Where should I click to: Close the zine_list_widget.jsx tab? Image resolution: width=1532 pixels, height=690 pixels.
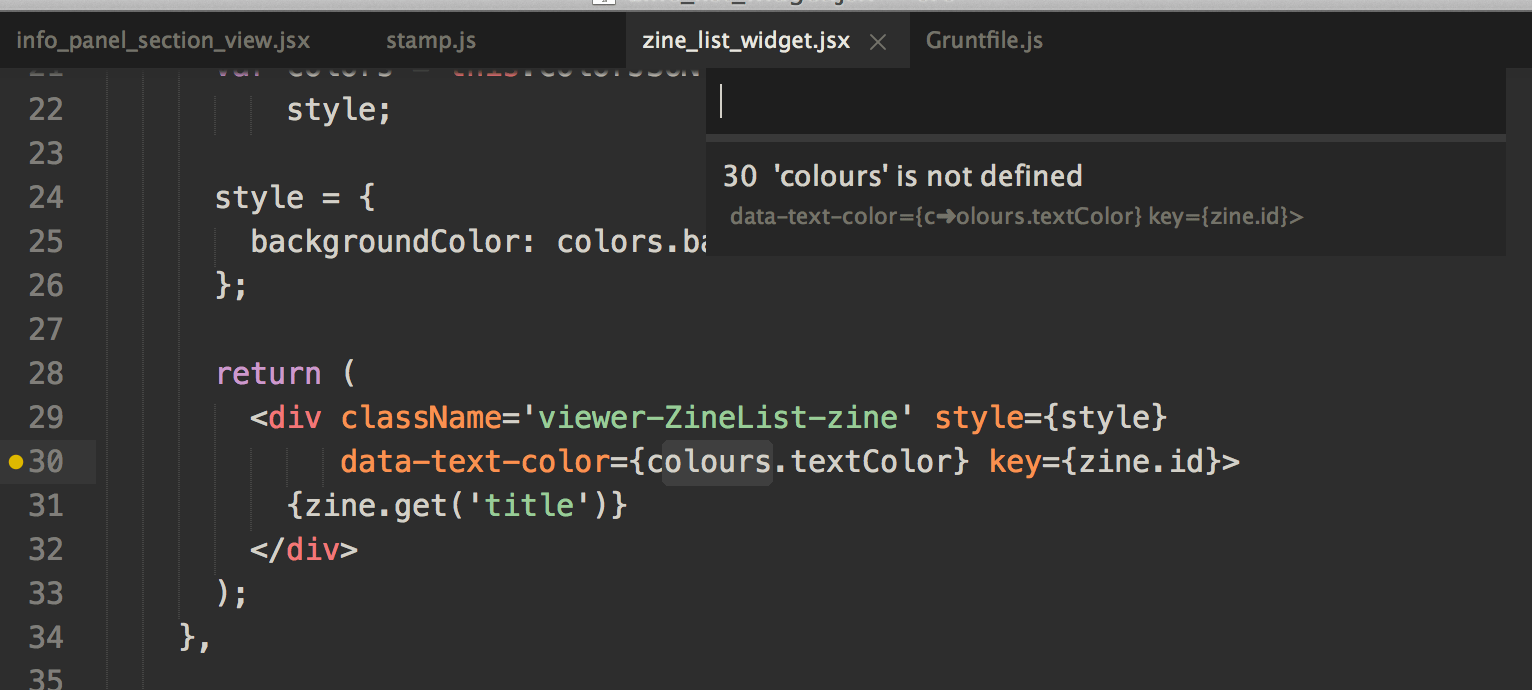coord(878,42)
